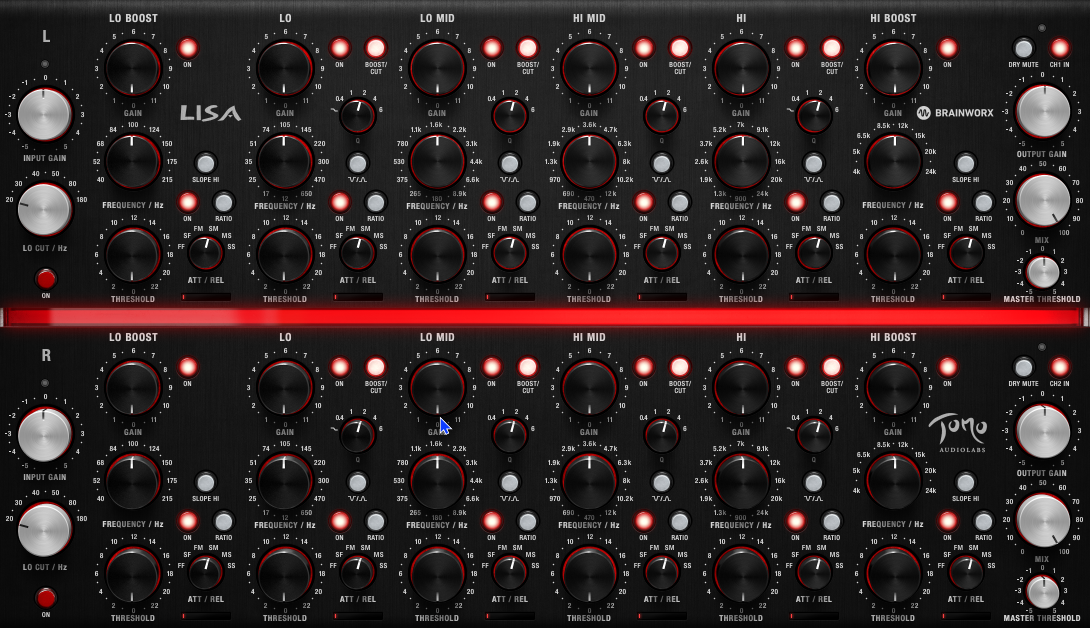Click the R channel HI MID Q knob
This screenshot has width=1090, height=628.
coord(661,435)
